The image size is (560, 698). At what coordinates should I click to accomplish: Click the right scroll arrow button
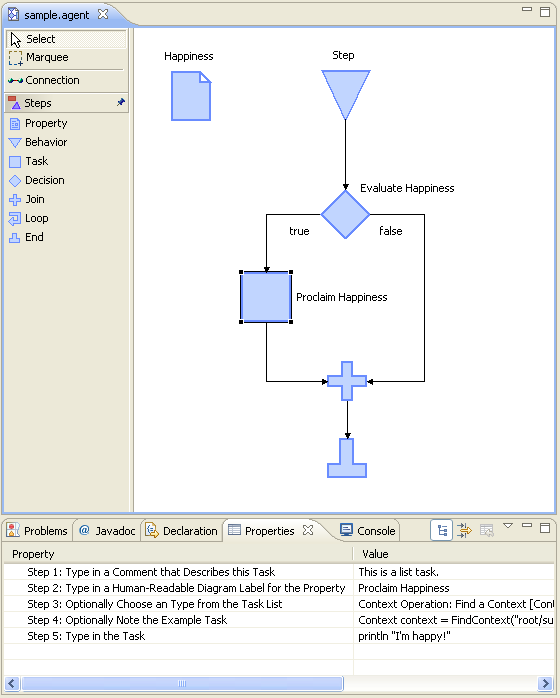pos(546,683)
